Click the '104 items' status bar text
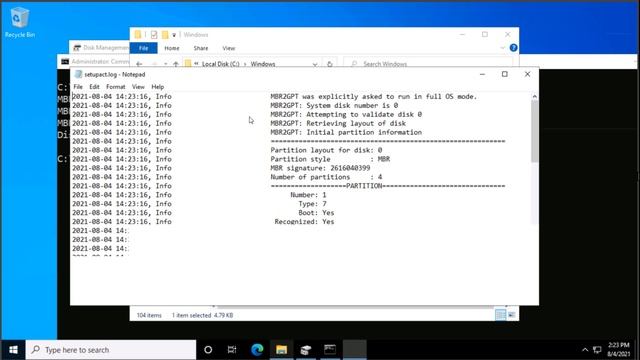The image size is (640, 360). [x=149, y=315]
